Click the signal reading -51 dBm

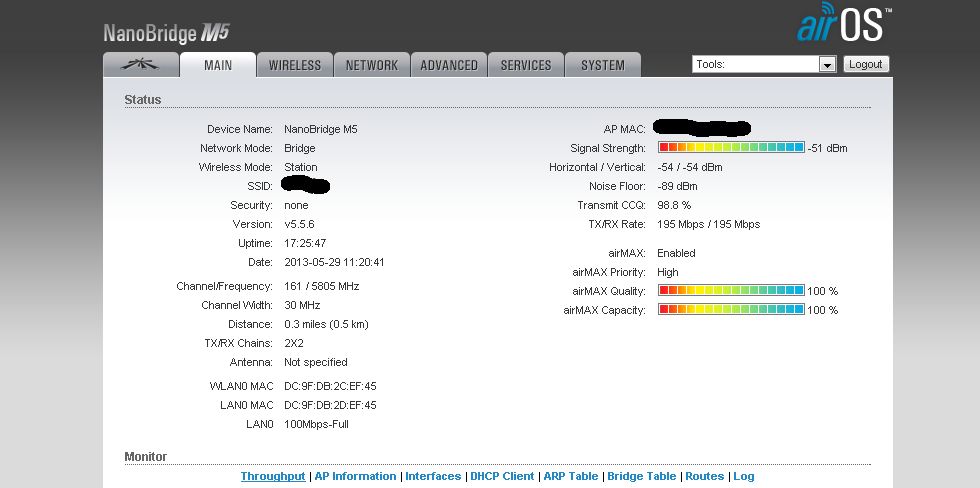pos(828,148)
